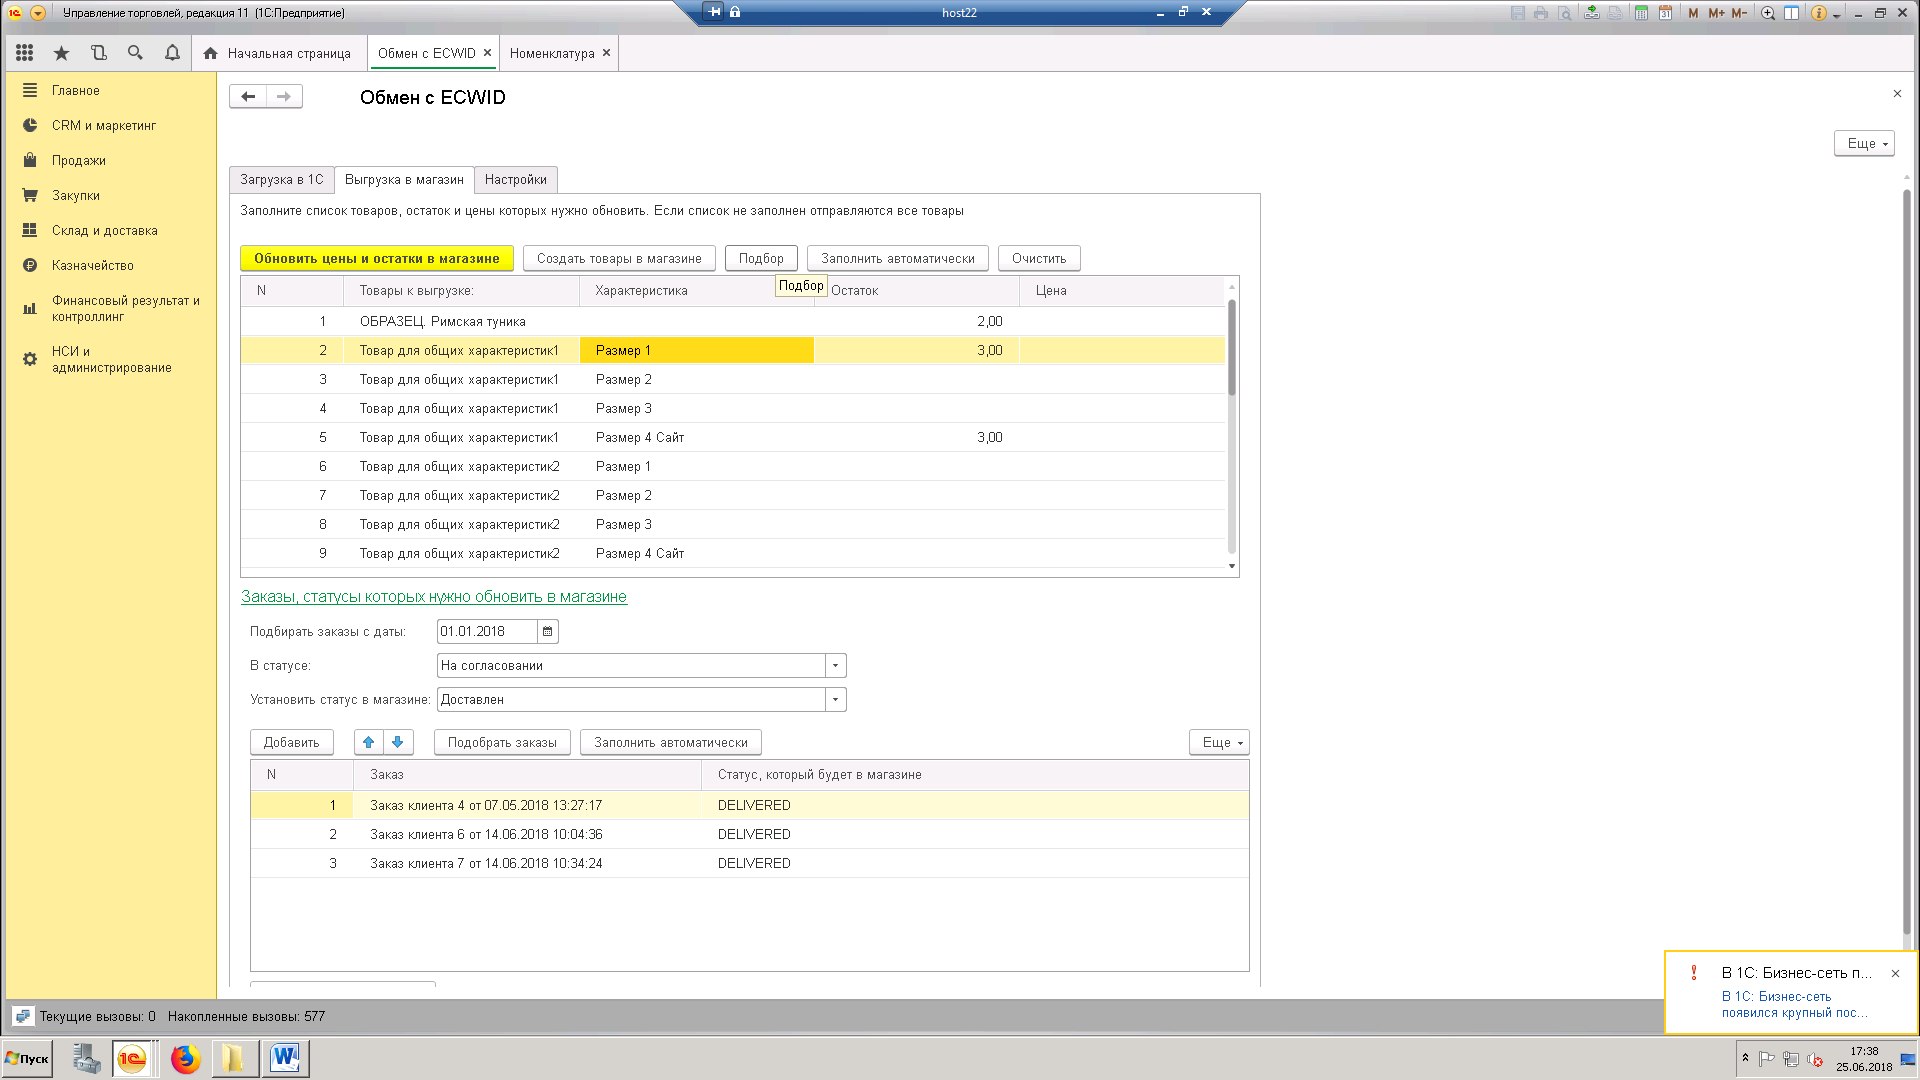This screenshot has width=1920, height=1080.
Task: Launch Firefox from the taskbar
Action: (185, 1058)
